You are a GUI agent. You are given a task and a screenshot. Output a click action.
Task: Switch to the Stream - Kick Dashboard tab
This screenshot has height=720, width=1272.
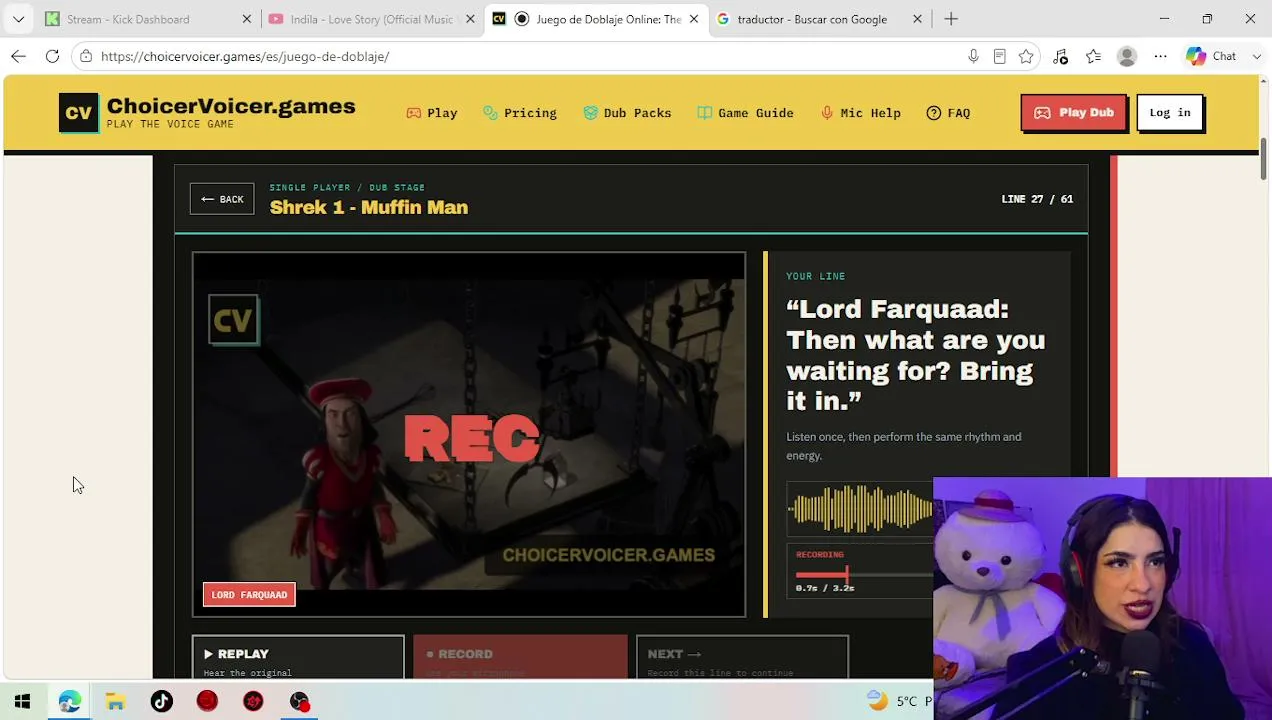[x=128, y=19]
